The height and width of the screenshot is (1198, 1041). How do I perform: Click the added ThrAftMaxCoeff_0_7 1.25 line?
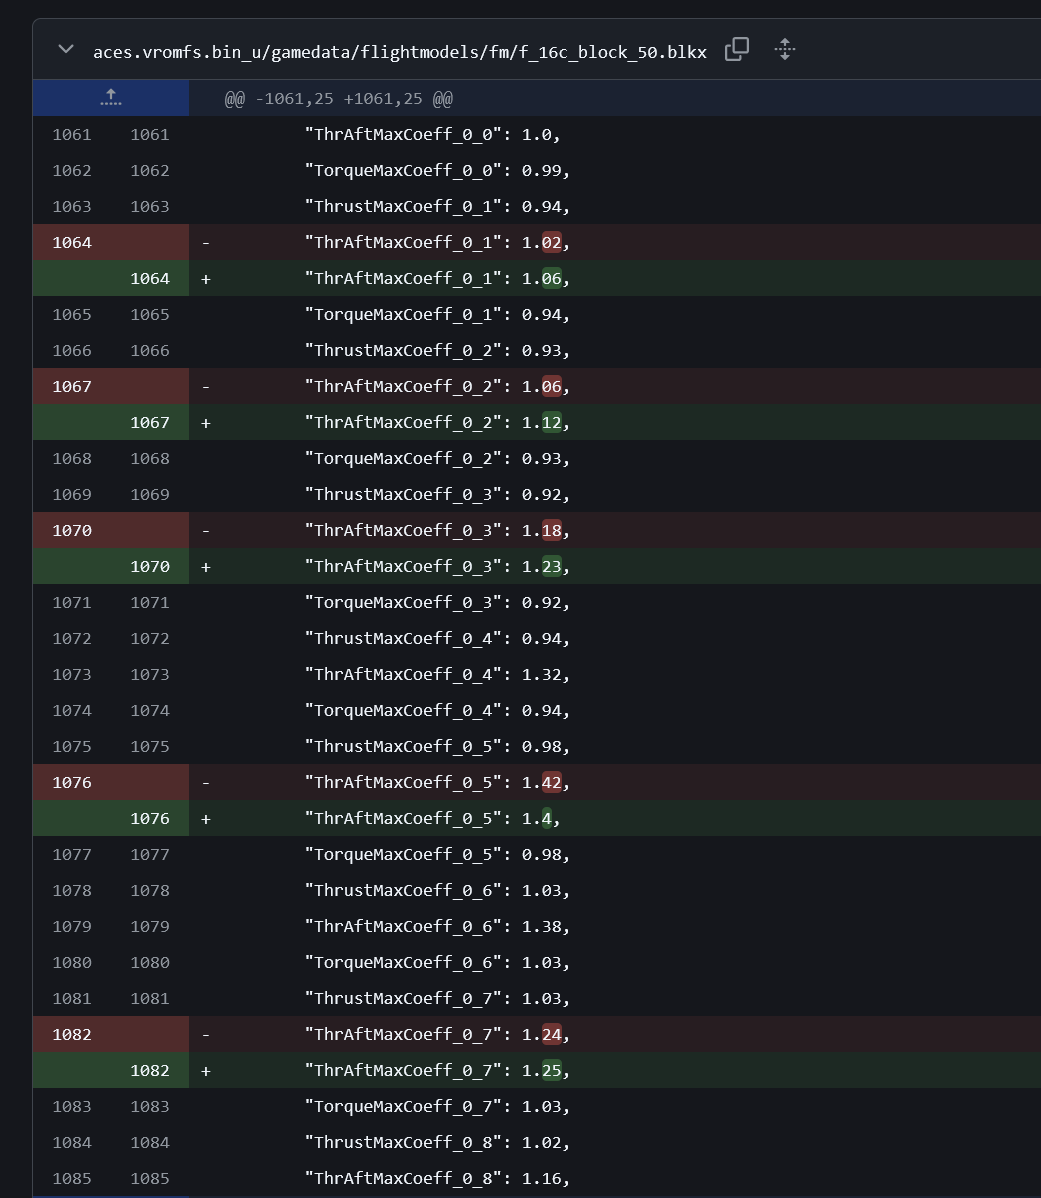coord(437,1070)
